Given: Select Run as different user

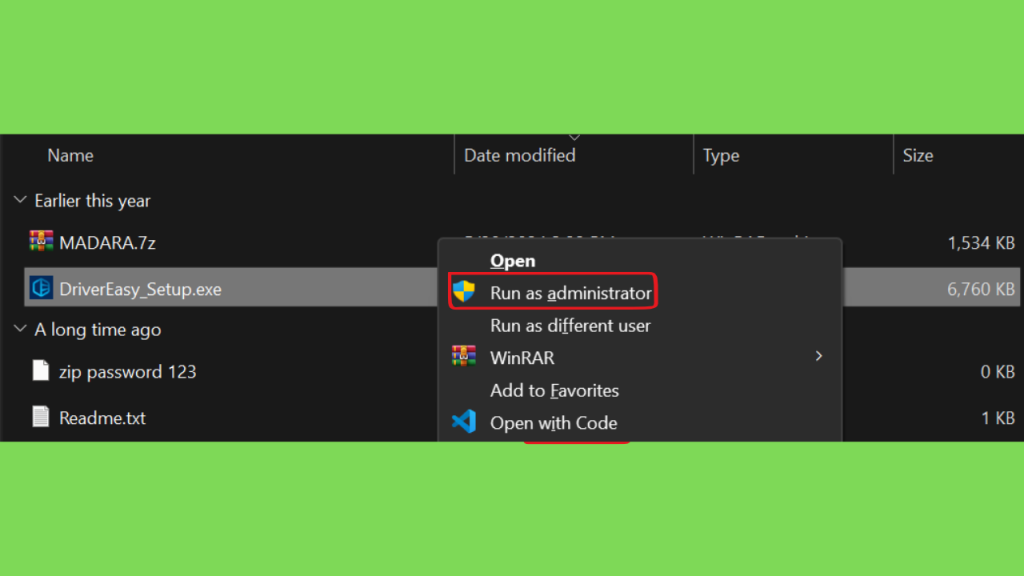Looking at the screenshot, I should click(570, 325).
